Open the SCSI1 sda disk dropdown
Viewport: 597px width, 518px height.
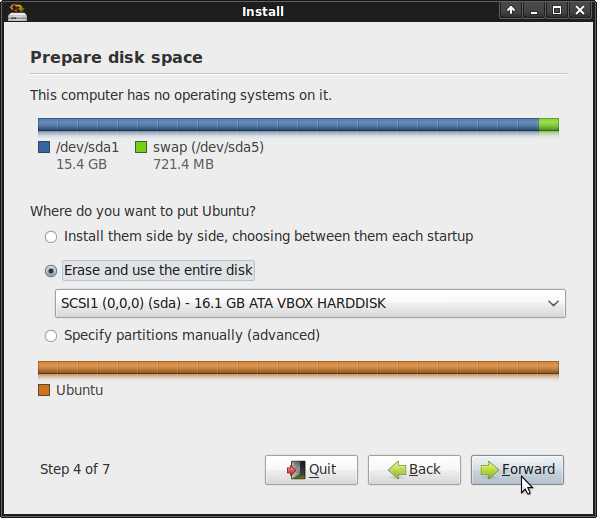(x=310, y=303)
